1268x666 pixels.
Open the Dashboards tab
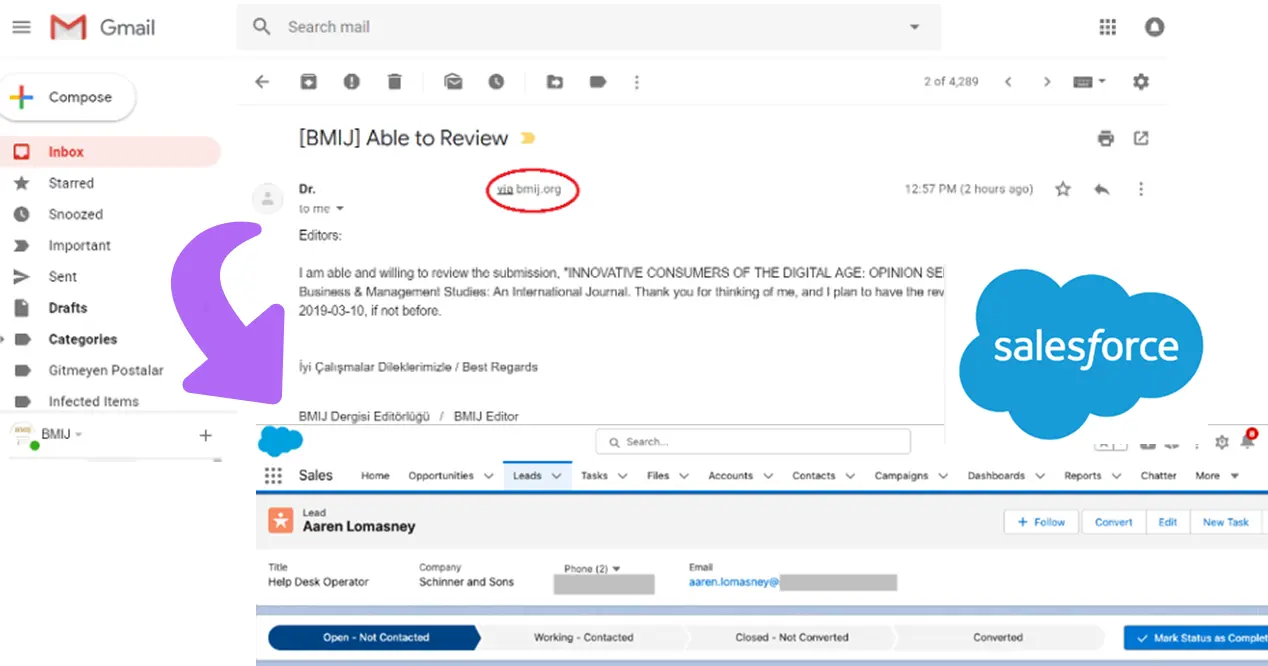point(996,476)
